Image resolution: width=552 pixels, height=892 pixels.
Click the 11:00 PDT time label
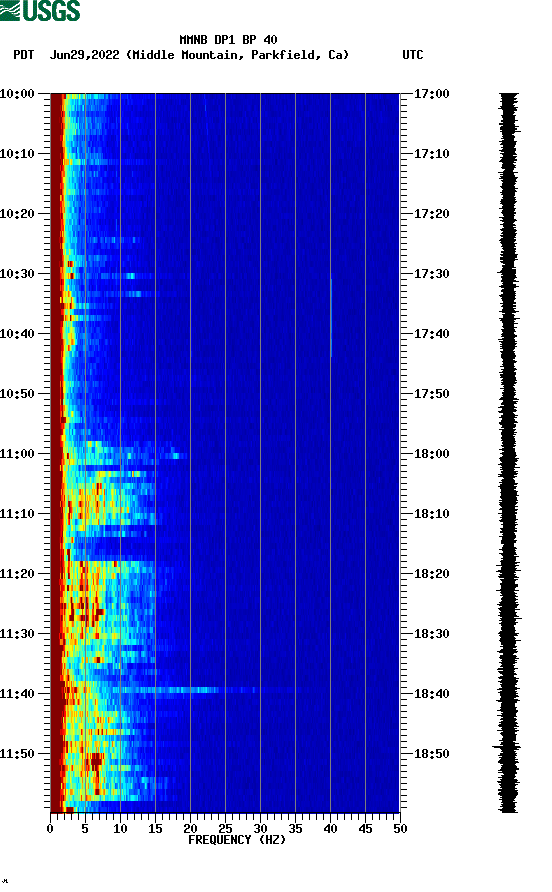[17, 453]
